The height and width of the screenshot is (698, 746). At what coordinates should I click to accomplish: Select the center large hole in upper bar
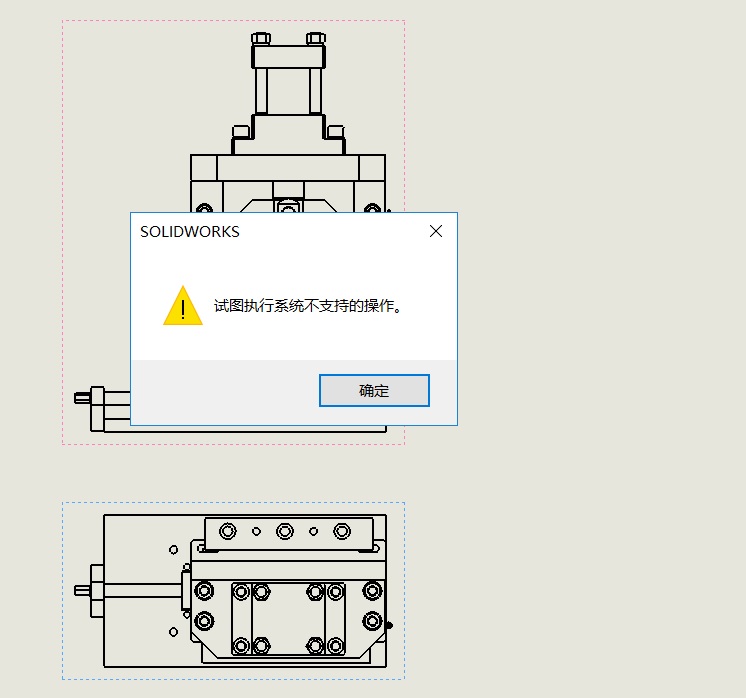(285, 531)
